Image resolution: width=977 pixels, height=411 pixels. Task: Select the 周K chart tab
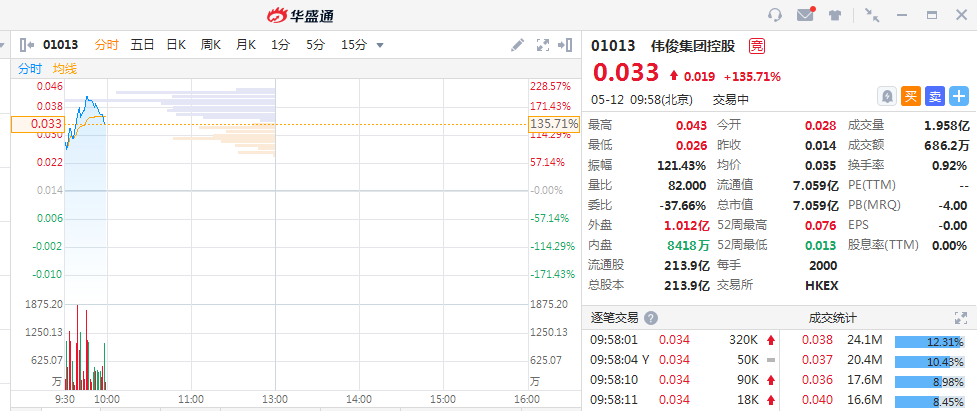pyautogui.click(x=211, y=45)
